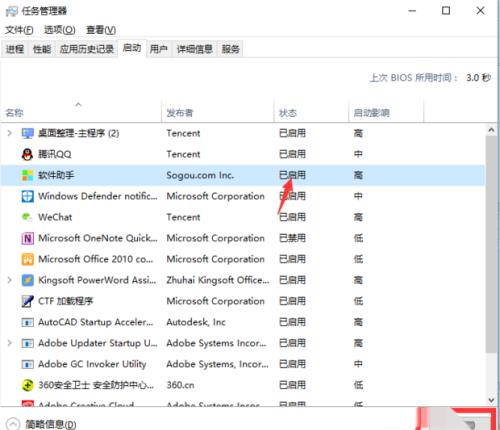Click 已启用 status of 腾讯QQ row
Image resolution: width=500 pixels, height=430 pixels.
(292, 154)
